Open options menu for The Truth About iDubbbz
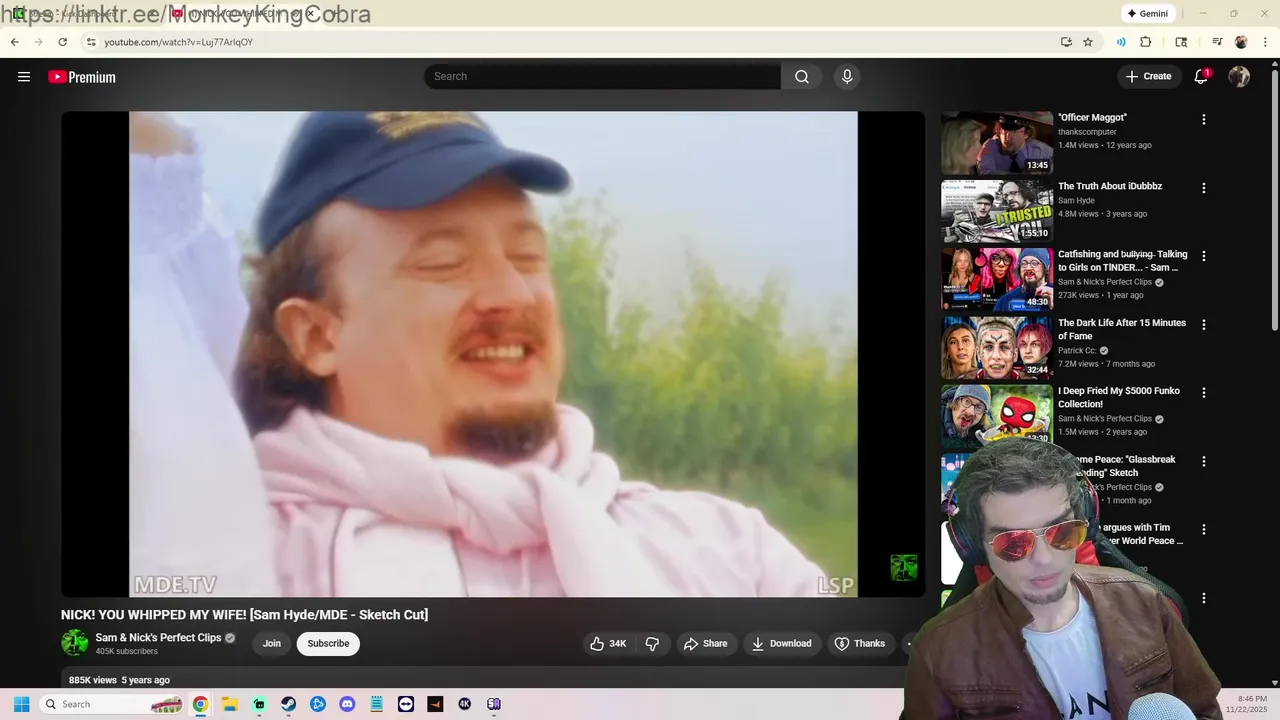Image resolution: width=1280 pixels, height=720 pixels. point(1204,188)
